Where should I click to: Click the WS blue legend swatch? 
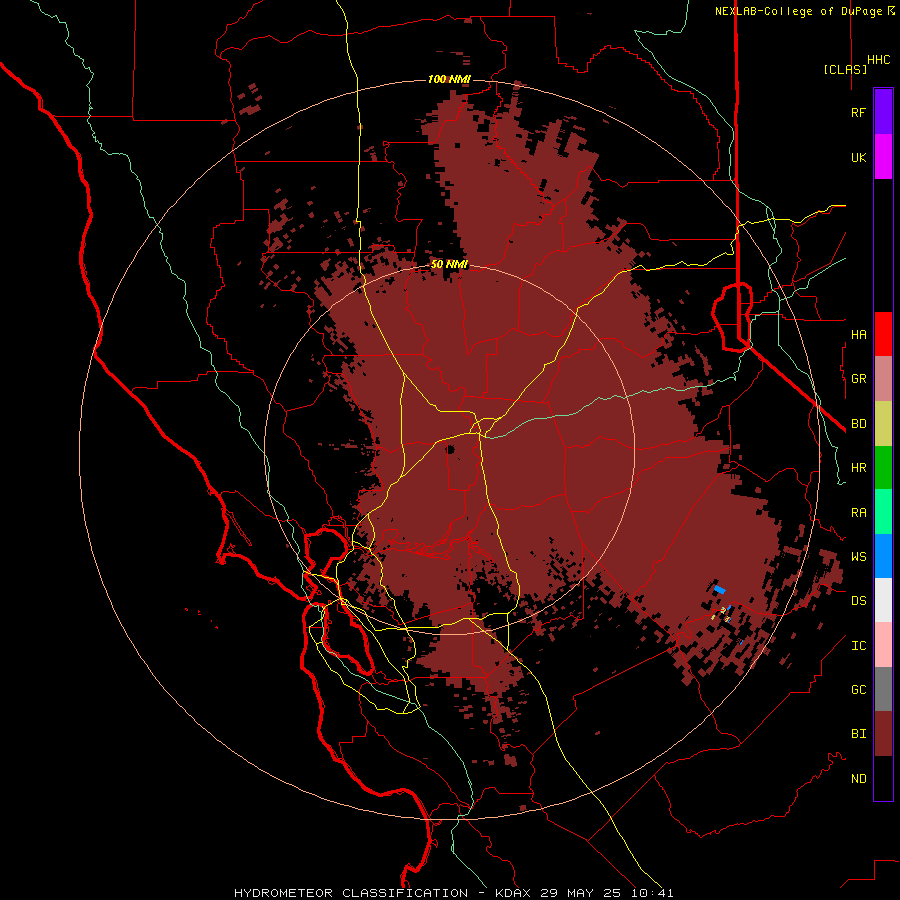pos(883,556)
